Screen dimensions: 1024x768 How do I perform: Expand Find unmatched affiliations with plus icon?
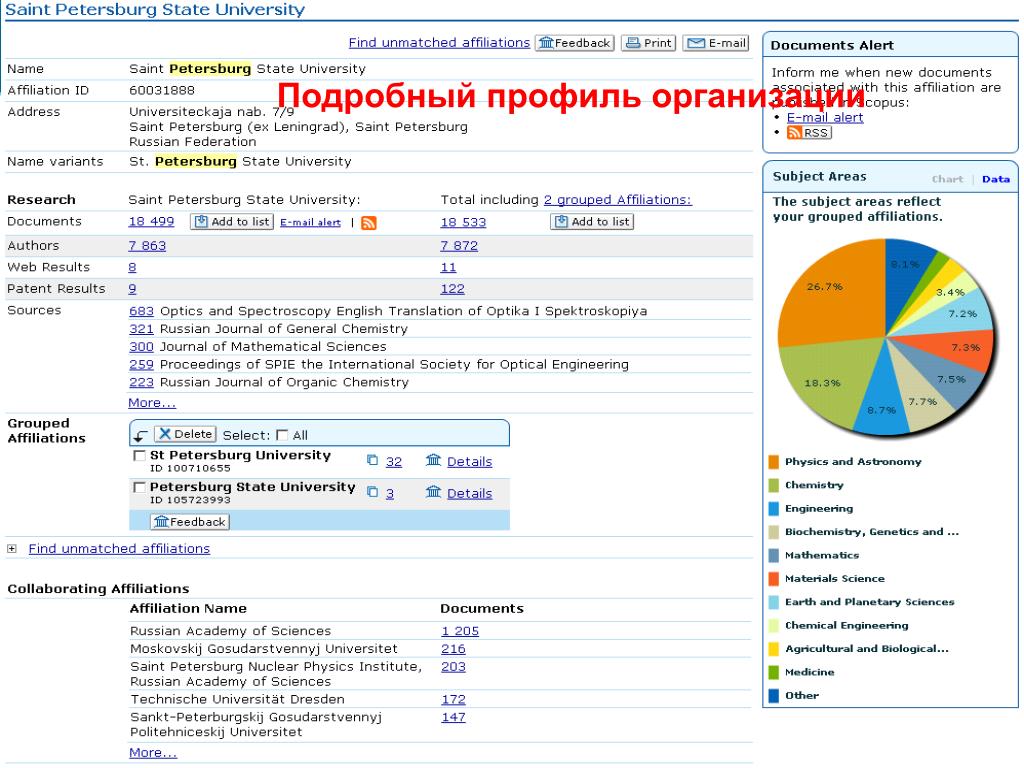click(12, 549)
